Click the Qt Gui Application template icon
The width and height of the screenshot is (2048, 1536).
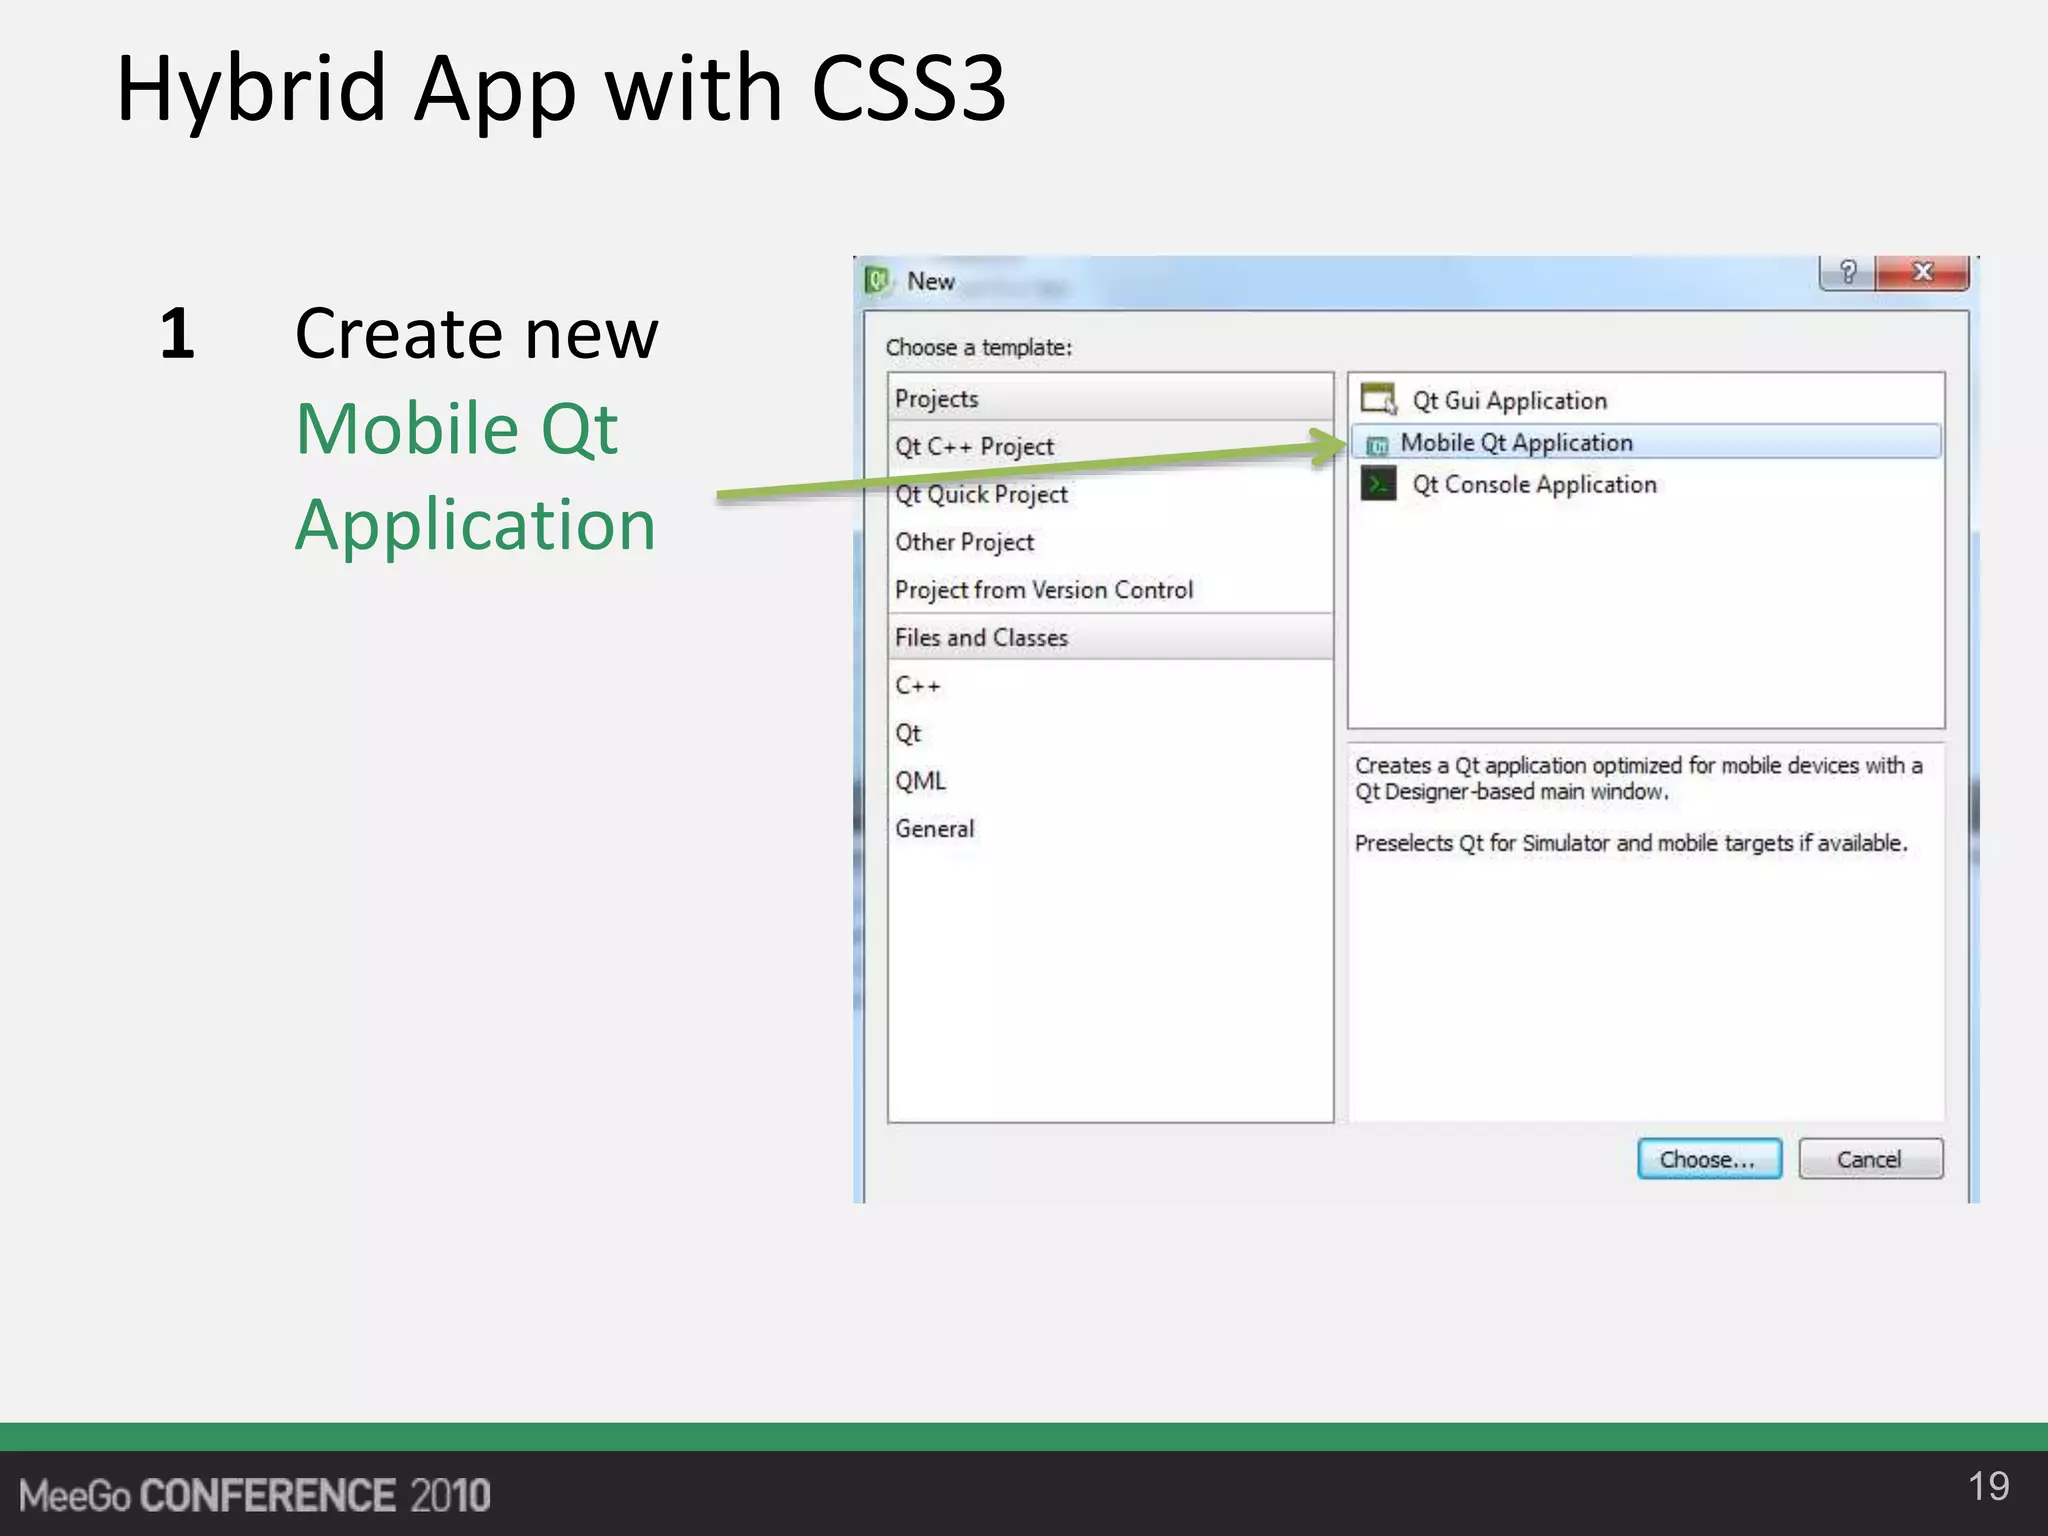pos(1378,399)
